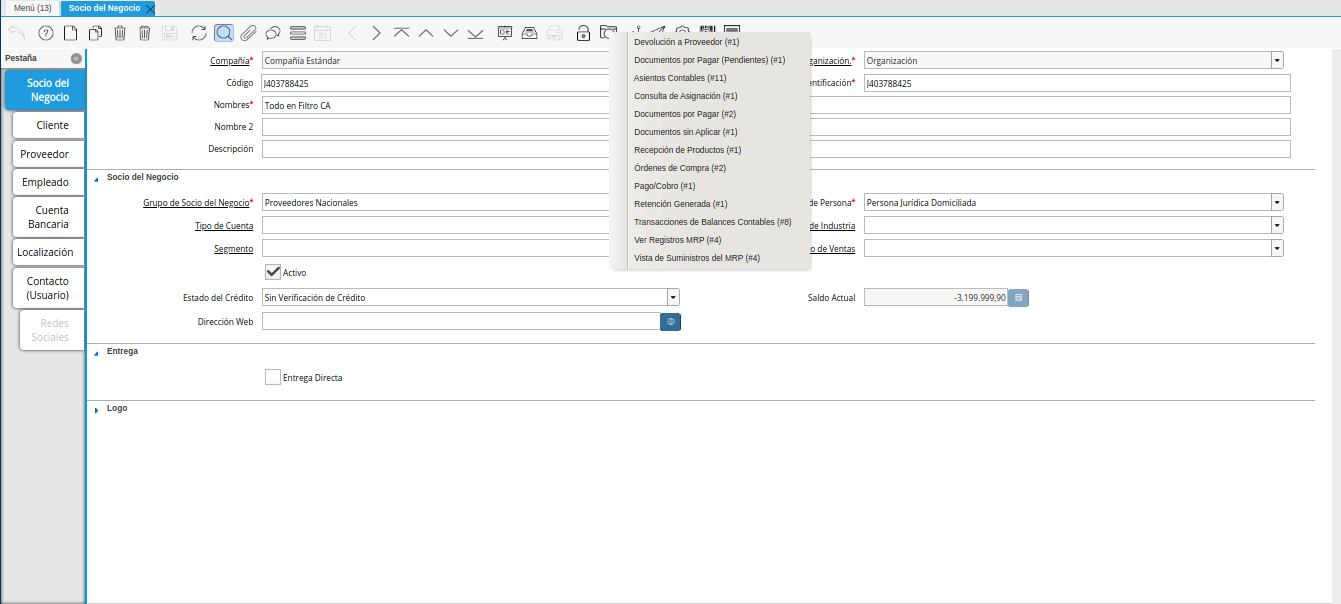The image size is (1341, 604).
Task: Open attachments with the paperclip icon
Action: point(248,33)
